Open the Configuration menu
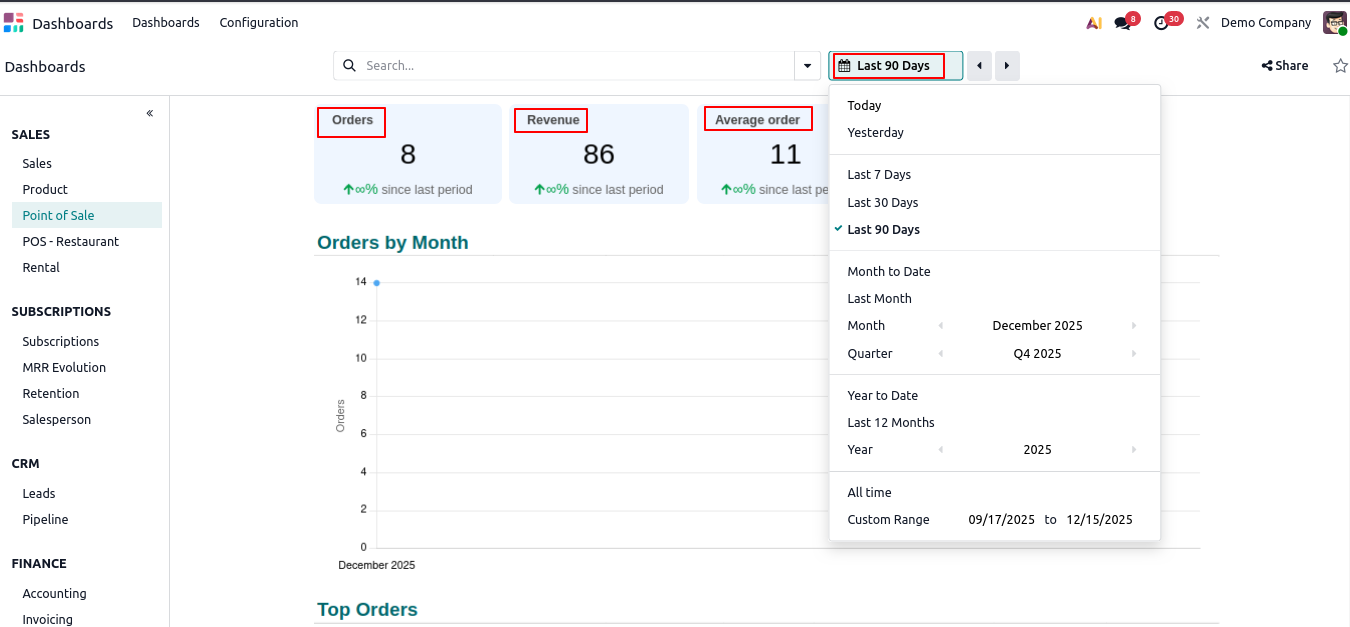This screenshot has width=1350, height=627. (x=258, y=23)
